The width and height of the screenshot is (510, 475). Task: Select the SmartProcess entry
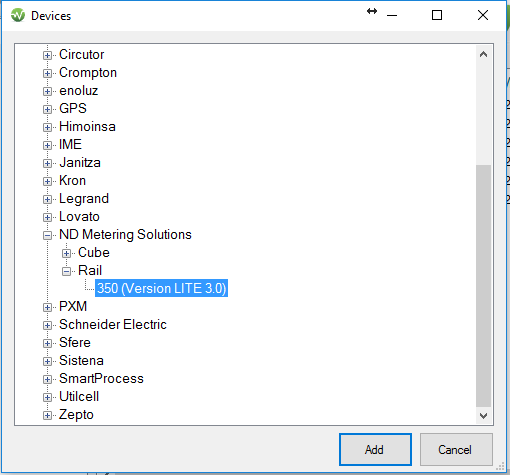pyautogui.click(x=101, y=379)
